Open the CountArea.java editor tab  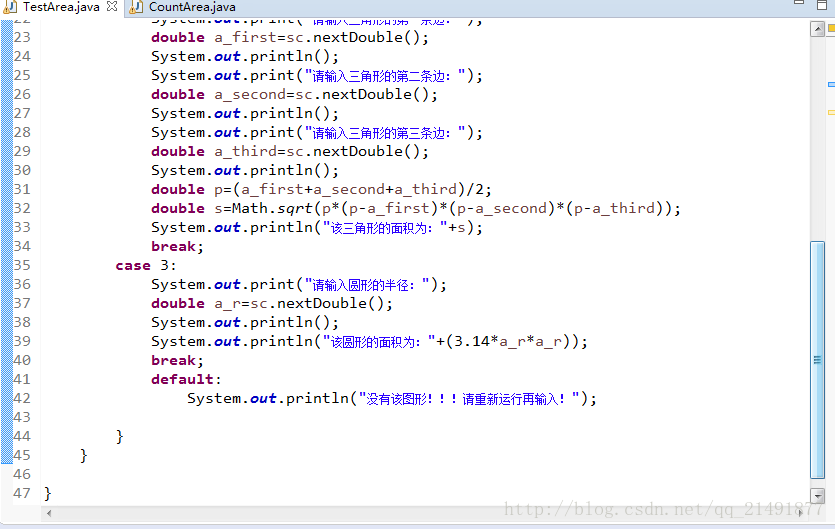click(x=192, y=7)
